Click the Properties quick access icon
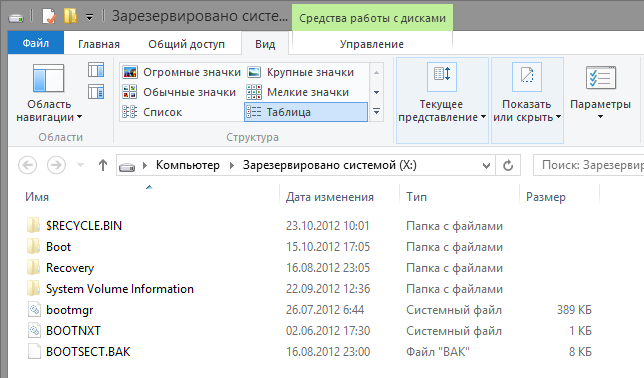The width and height of the screenshot is (644, 378). [x=48, y=16]
